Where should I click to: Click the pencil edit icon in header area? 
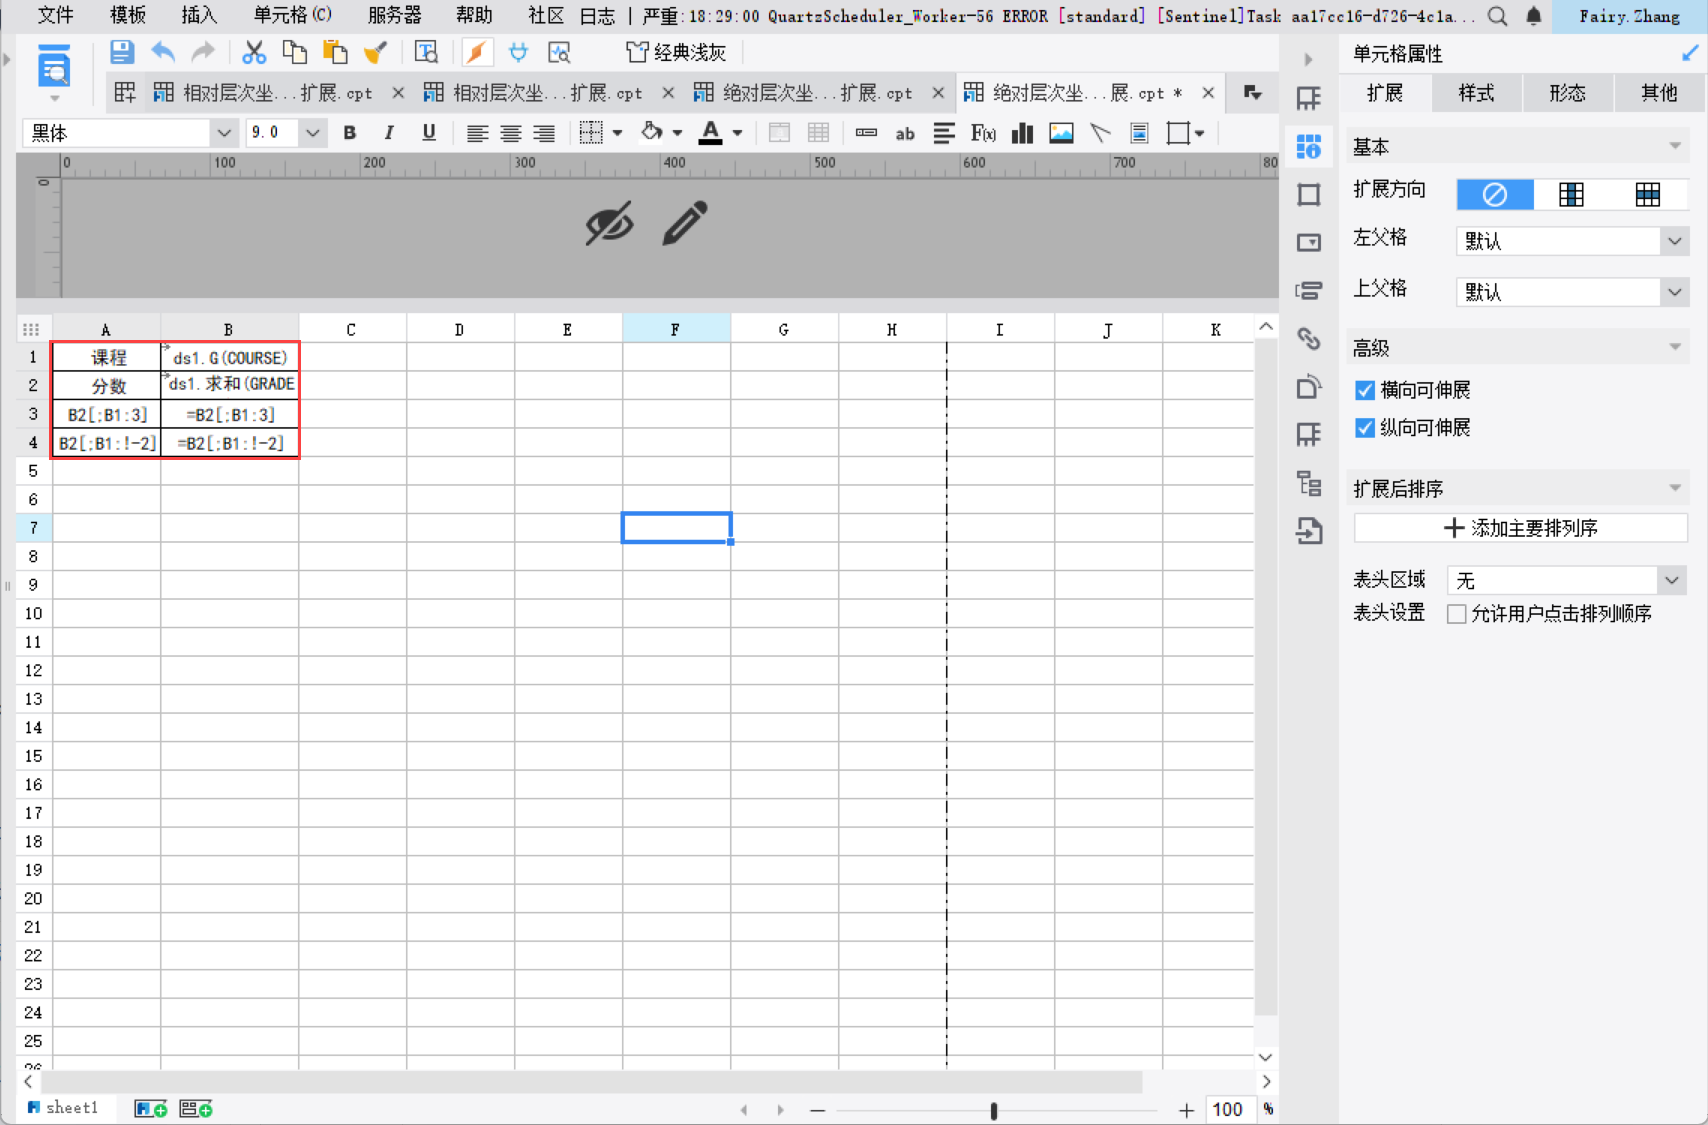pos(685,223)
